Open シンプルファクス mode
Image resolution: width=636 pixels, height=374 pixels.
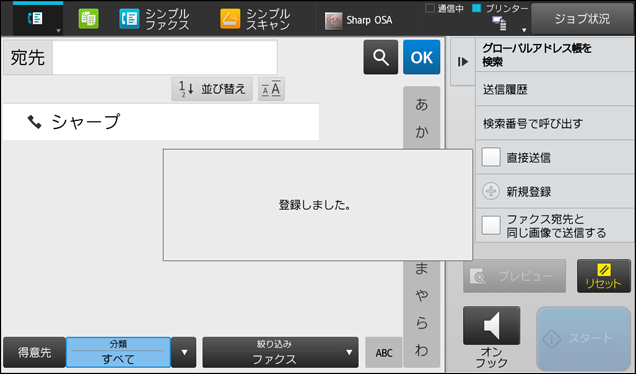(x=155, y=19)
